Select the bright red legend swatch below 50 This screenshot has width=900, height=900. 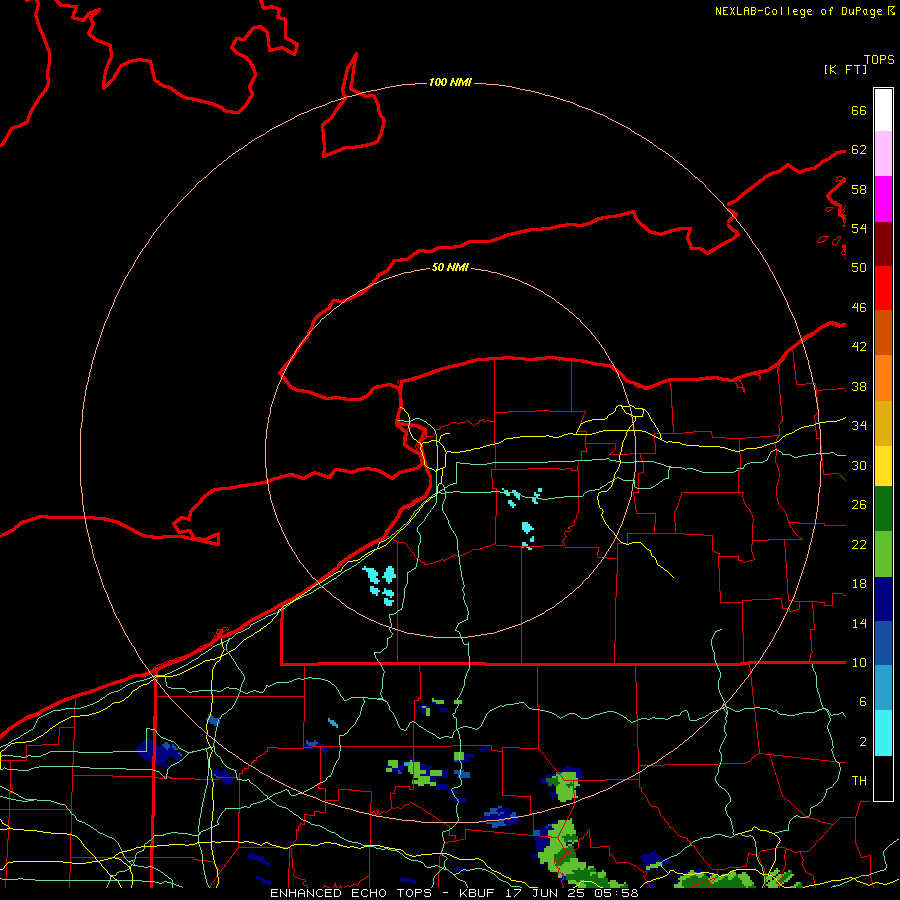click(x=883, y=288)
